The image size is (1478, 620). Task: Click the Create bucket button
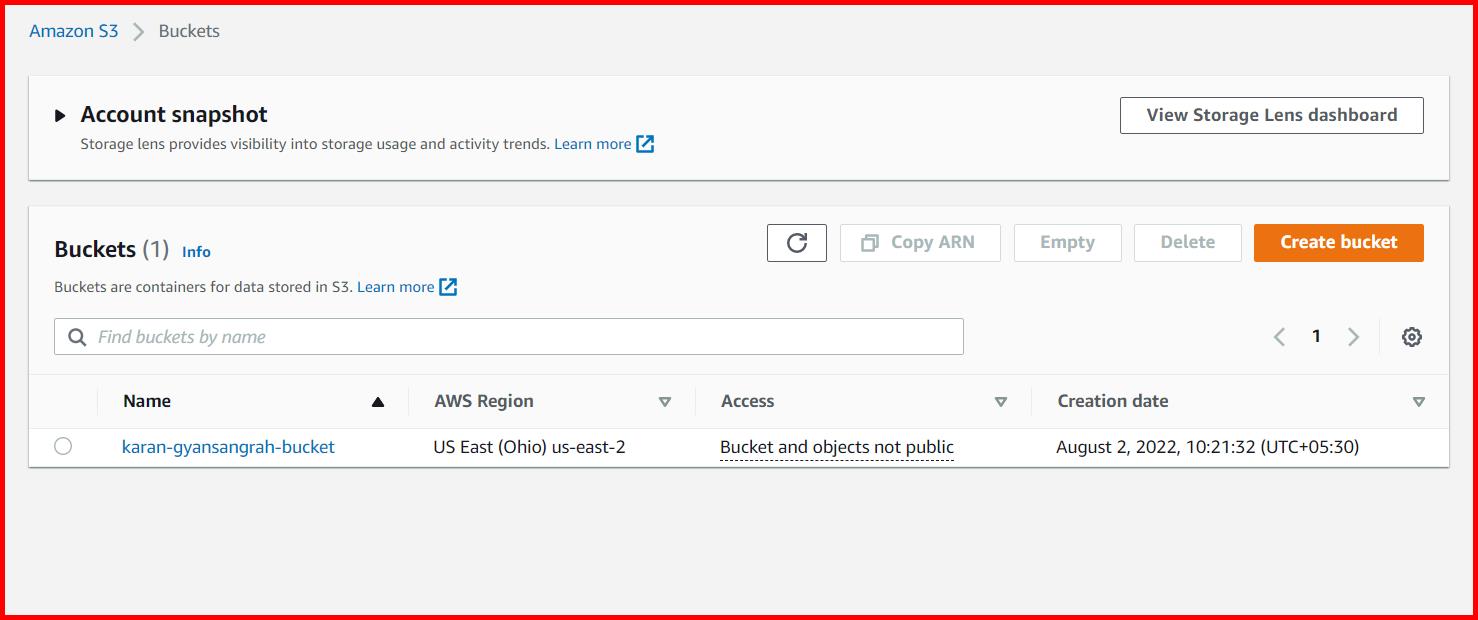pyautogui.click(x=1338, y=242)
